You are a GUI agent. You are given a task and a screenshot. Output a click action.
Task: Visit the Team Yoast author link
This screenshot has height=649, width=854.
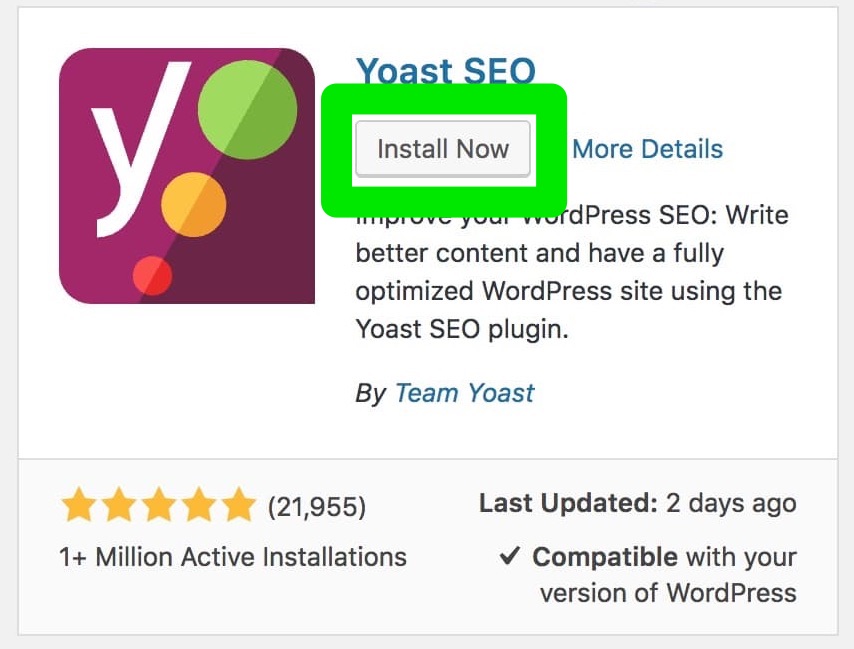pyautogui.click(x=464, y=393)
